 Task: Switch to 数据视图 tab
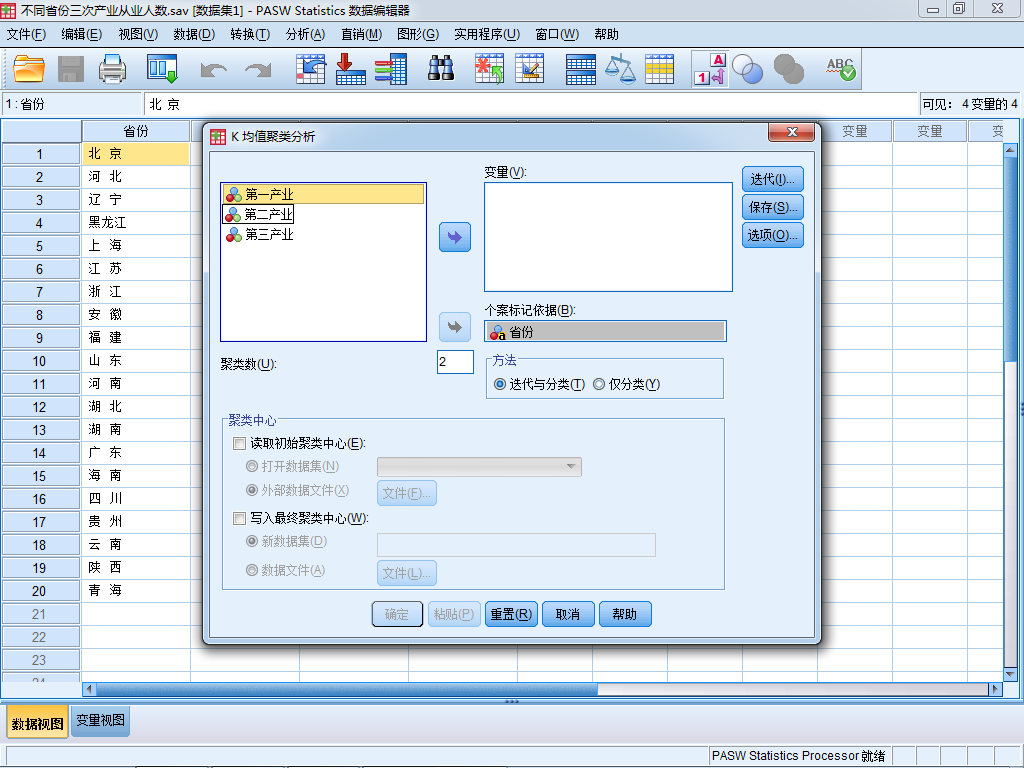pos(38,723)
